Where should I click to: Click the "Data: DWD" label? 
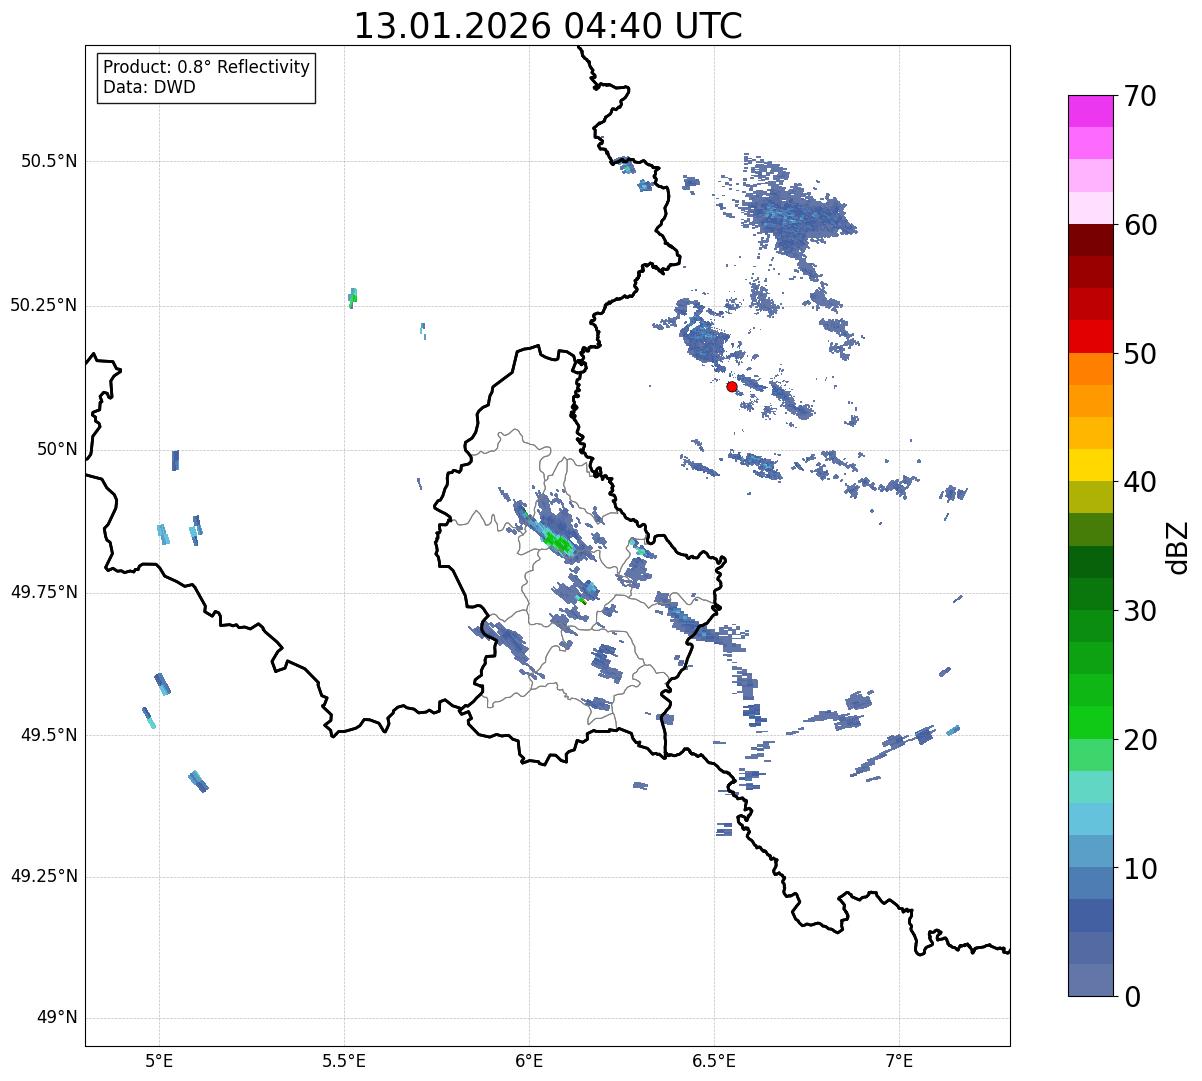pos(149,87)
